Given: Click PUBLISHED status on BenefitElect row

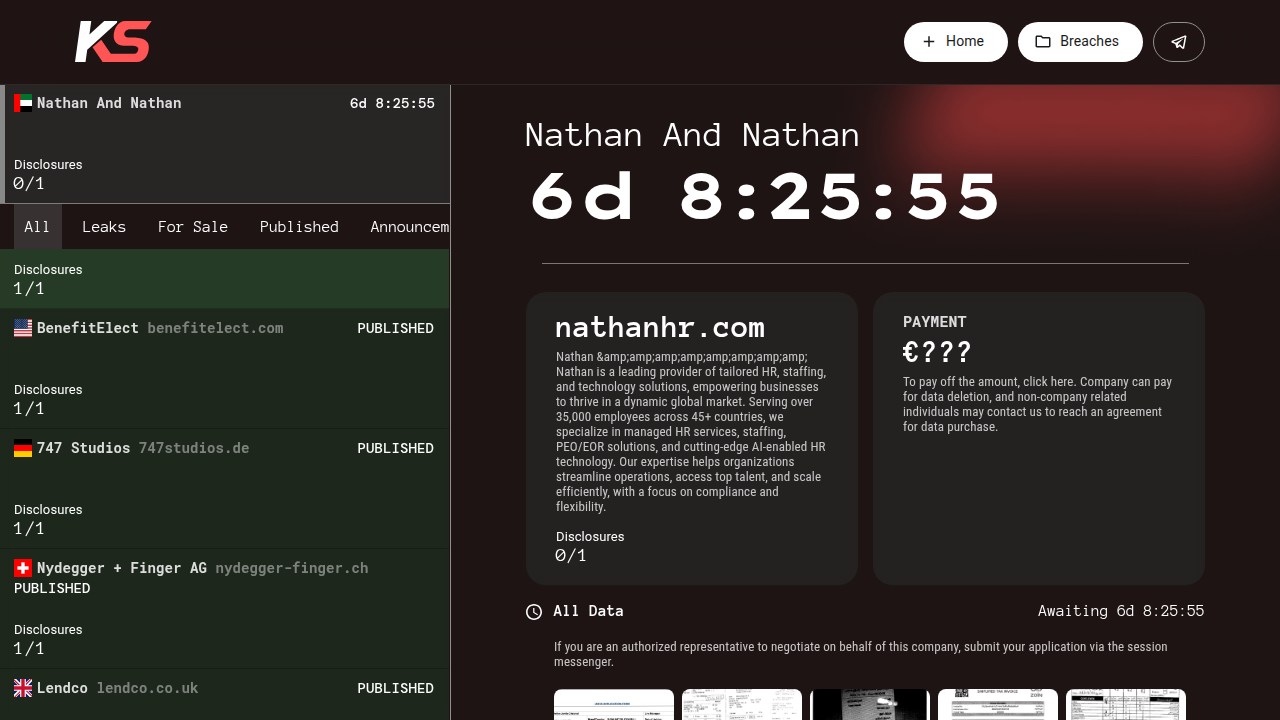Looking at the screenshot, I should 395,328.
